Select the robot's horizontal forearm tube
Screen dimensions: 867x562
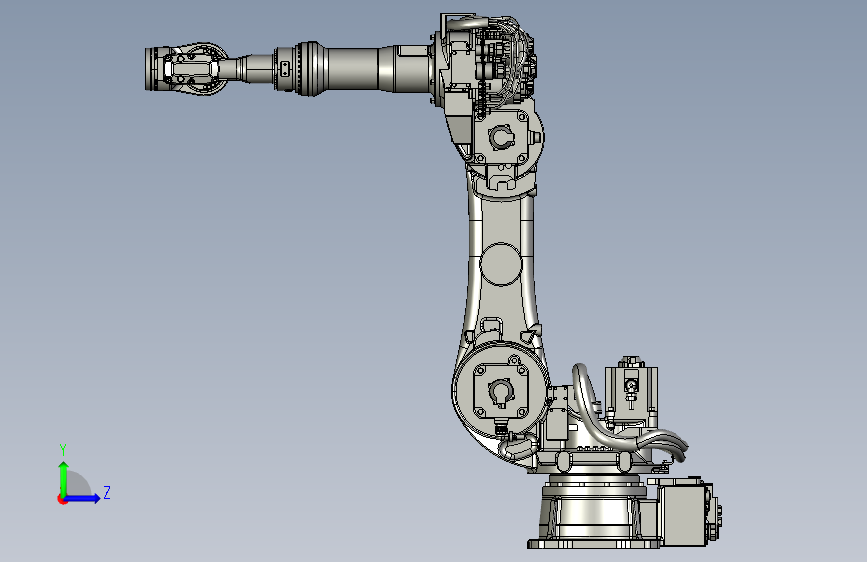click(x=352, y=69)
